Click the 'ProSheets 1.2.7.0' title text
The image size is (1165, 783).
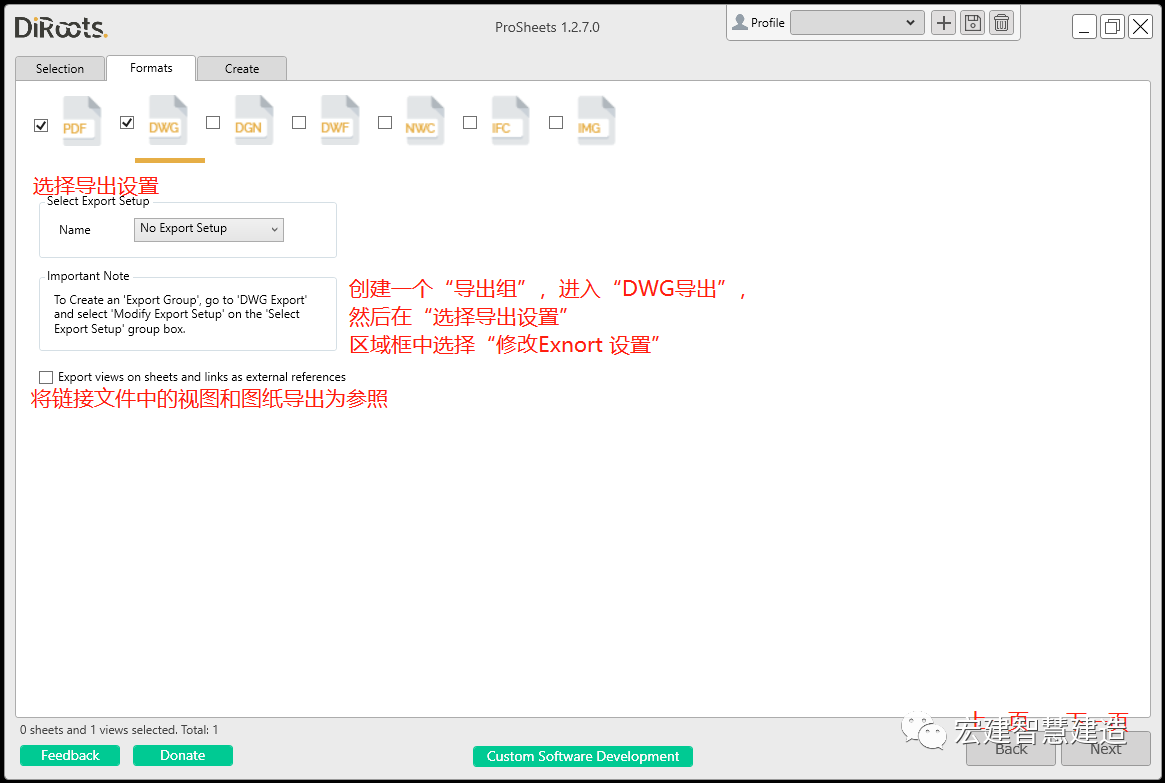click(x=548, y=27)
